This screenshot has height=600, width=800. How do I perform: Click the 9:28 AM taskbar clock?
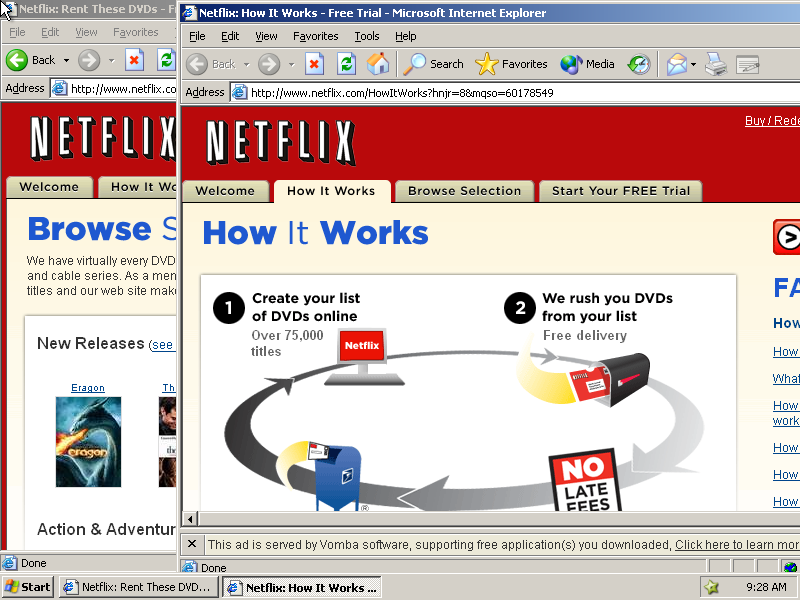click(766, 587)
